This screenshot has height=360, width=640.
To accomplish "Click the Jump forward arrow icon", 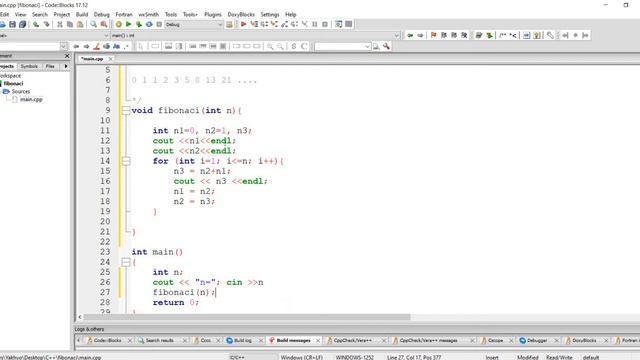I will [420, 36].
